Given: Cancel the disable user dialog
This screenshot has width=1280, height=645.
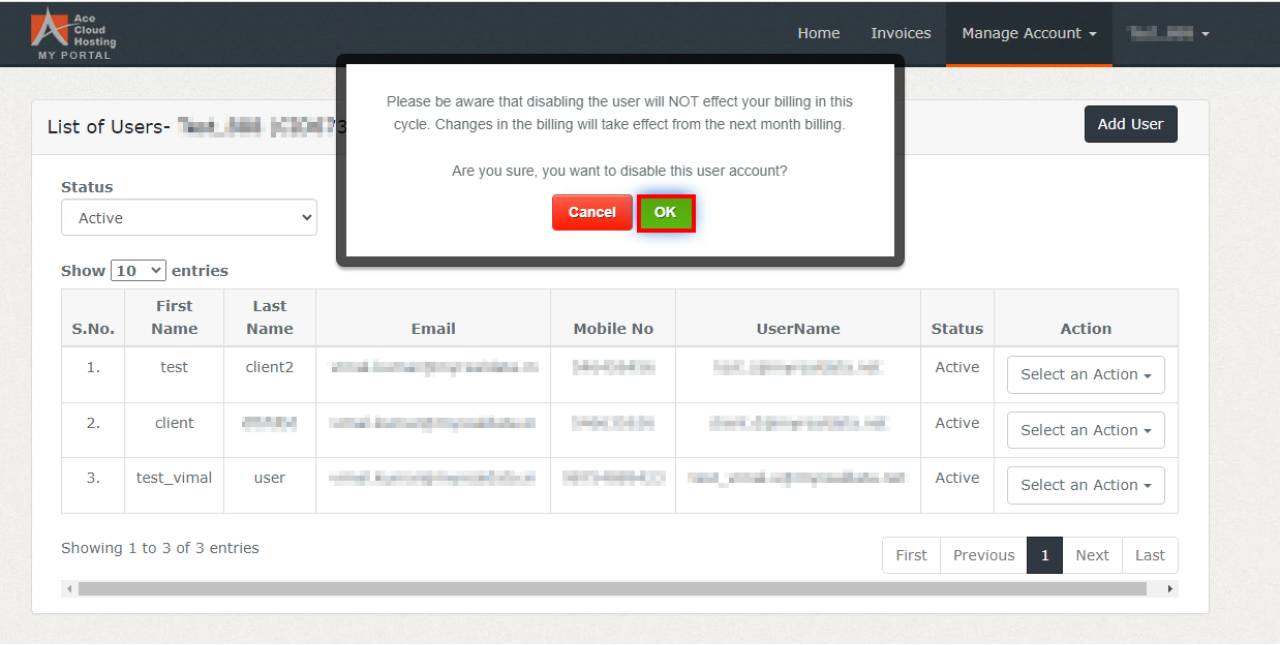Looking at the screenshot, I should click(x=591, y=212).
